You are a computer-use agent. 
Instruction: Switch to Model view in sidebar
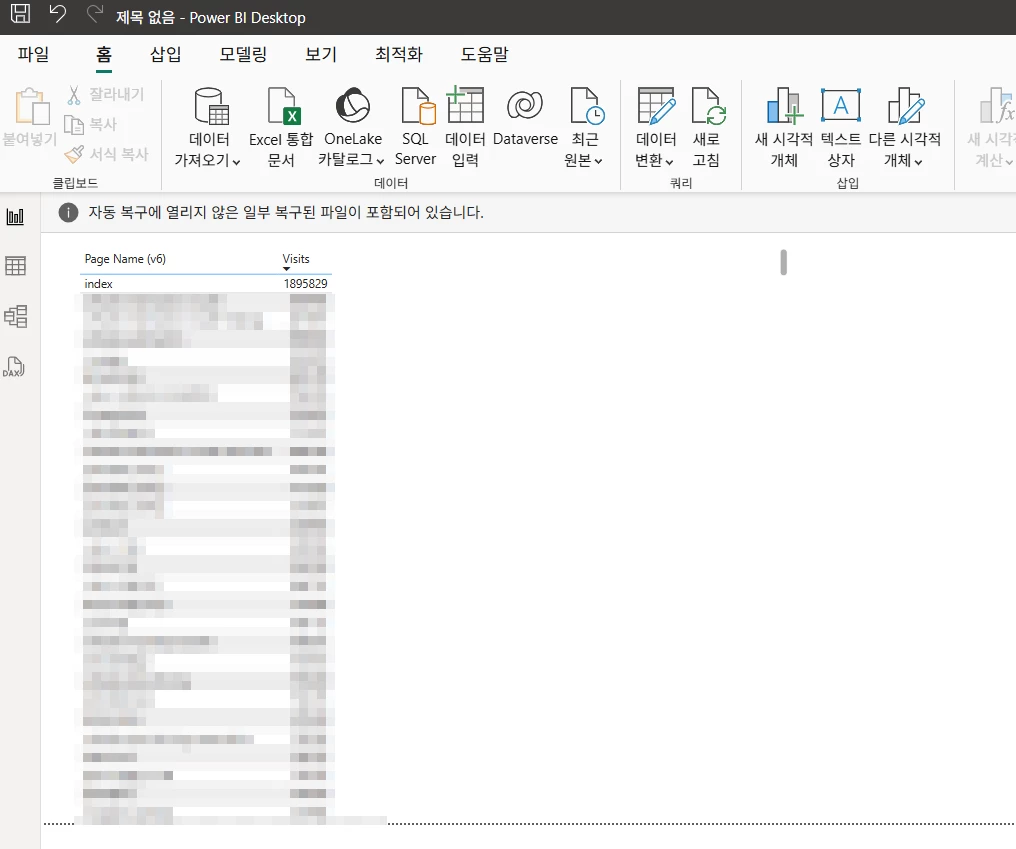click(16, 316)
